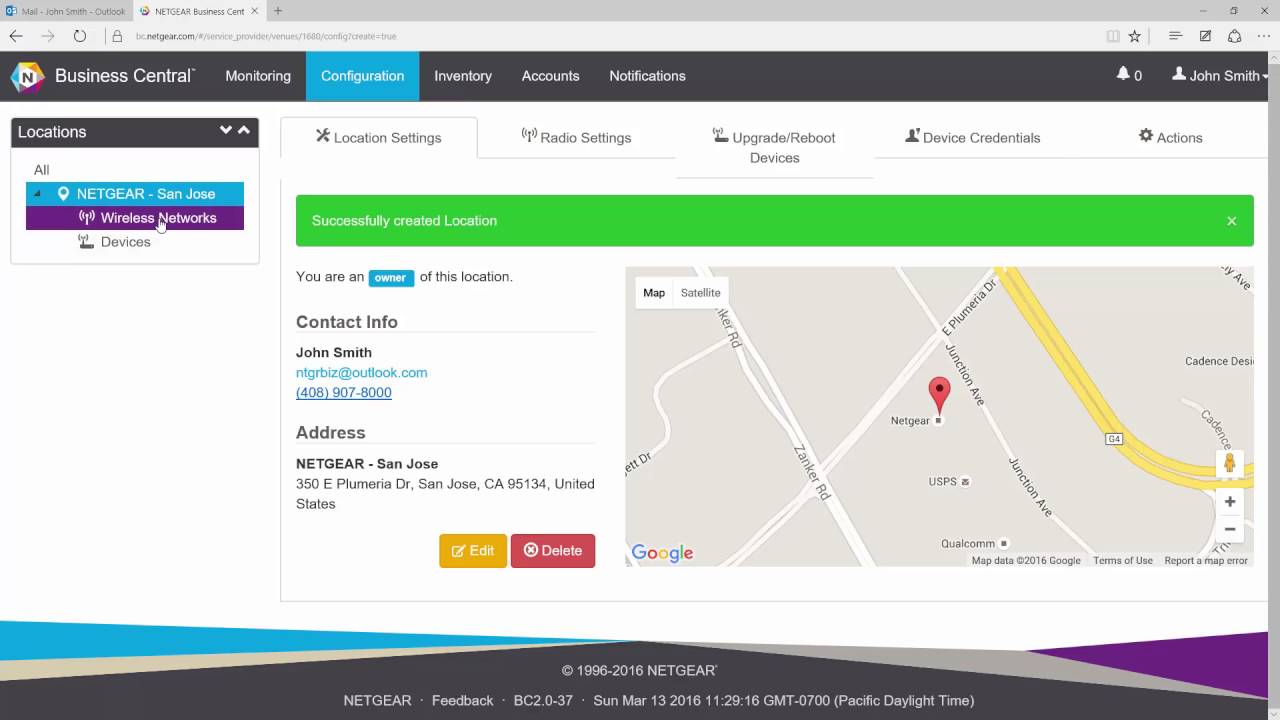Screen dimensions: 1280x720
Task: Open the notifications bell icon
Action: [x=1123, y=75]
